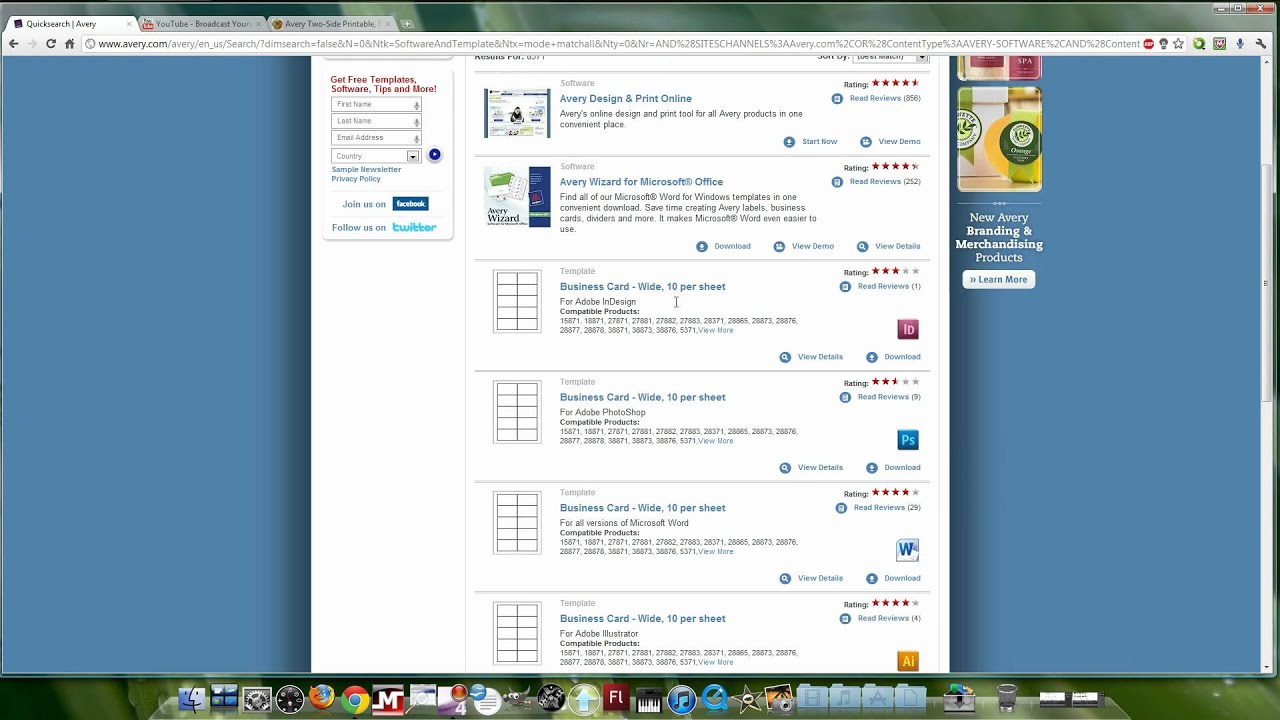1280x720 pixels.
Task: Open iTunes from the dock
Action: click(x=681, y=699)
